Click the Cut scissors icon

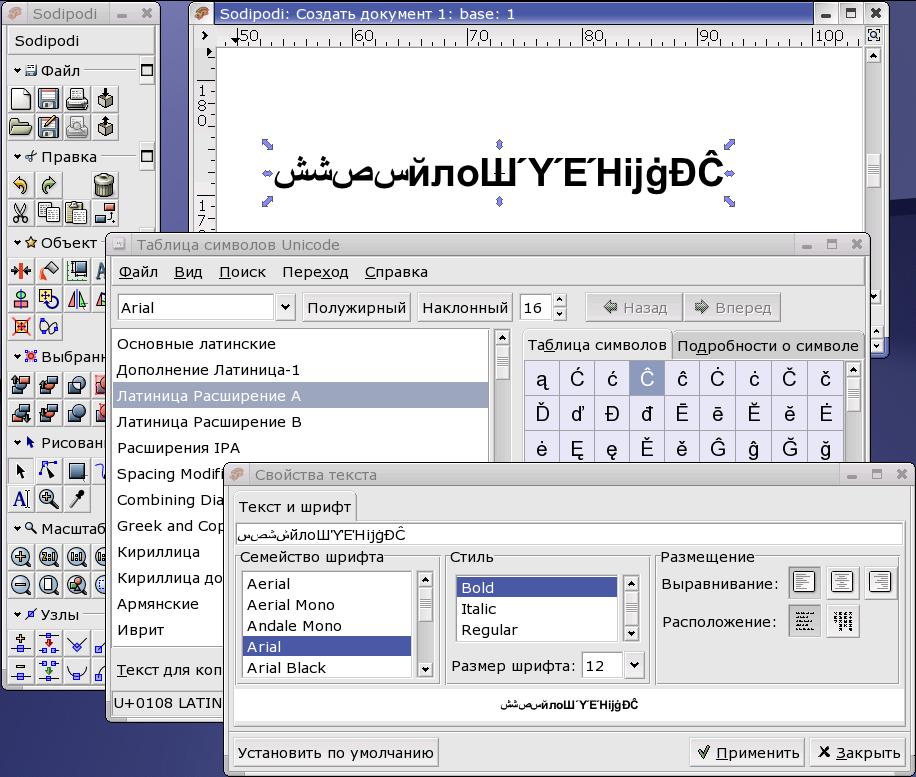21,213
